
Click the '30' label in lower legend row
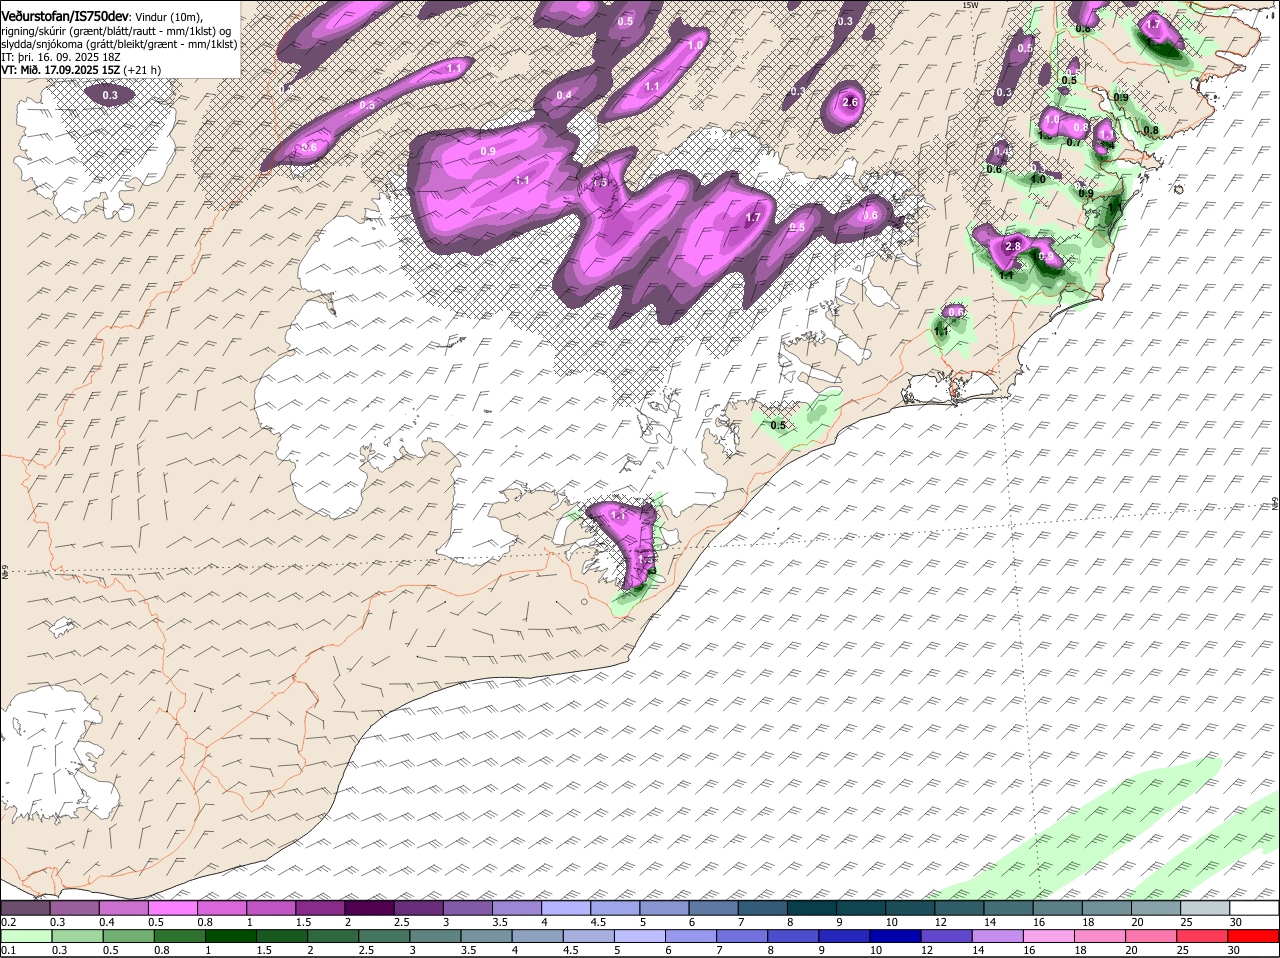1233,950
